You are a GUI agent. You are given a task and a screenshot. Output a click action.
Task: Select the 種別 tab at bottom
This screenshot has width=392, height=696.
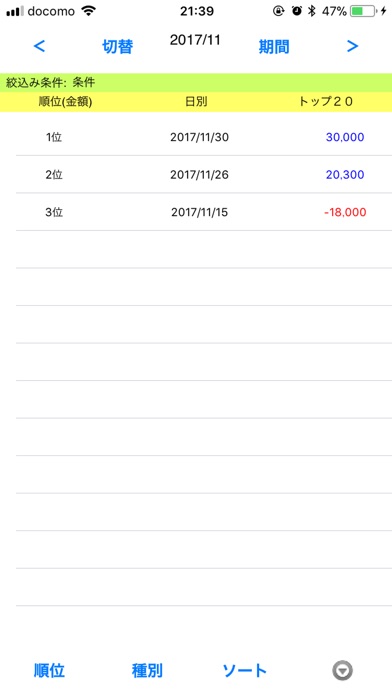147,670
